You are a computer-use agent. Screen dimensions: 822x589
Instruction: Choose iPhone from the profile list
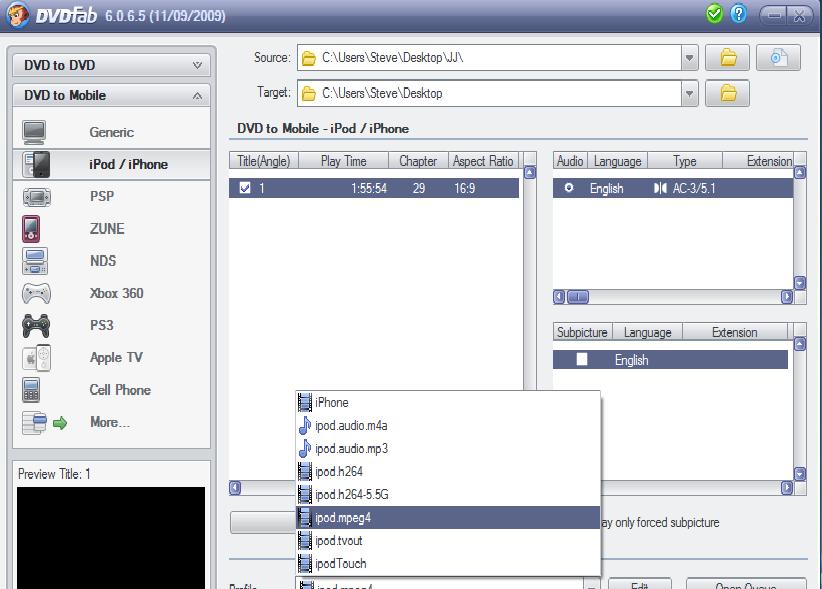coord(448,402)
